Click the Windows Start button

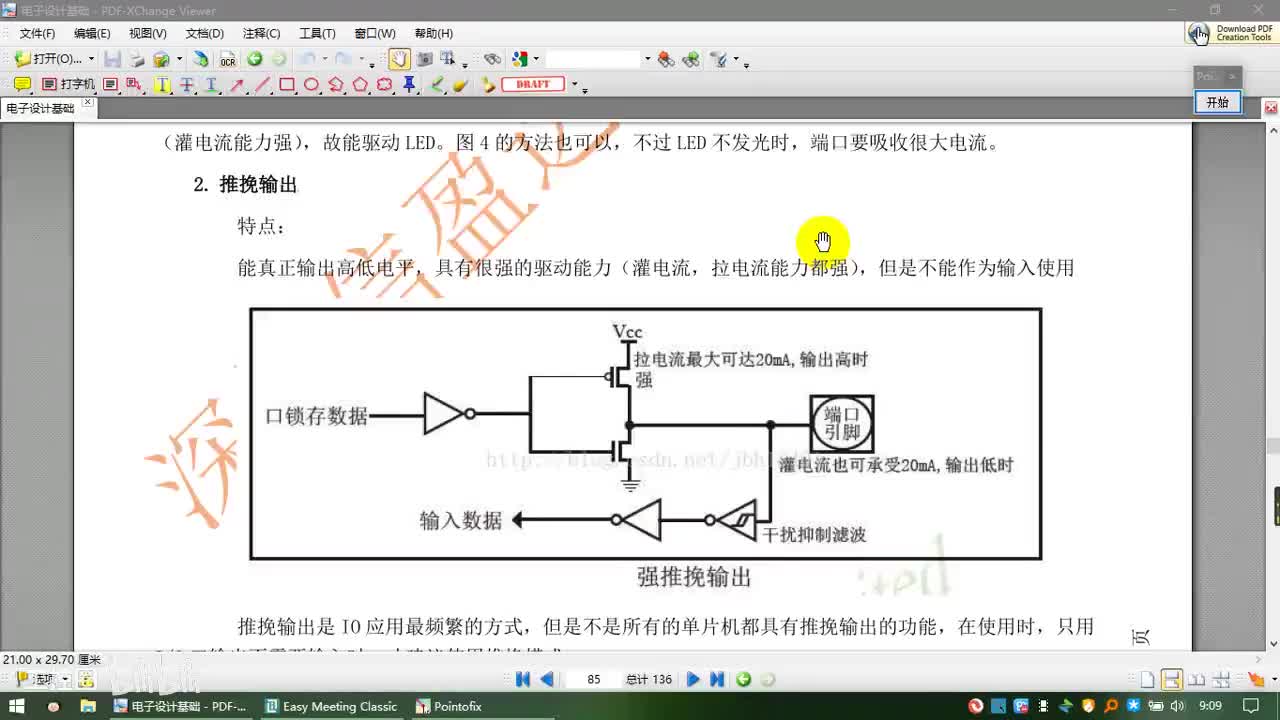[x=17, y=706]
